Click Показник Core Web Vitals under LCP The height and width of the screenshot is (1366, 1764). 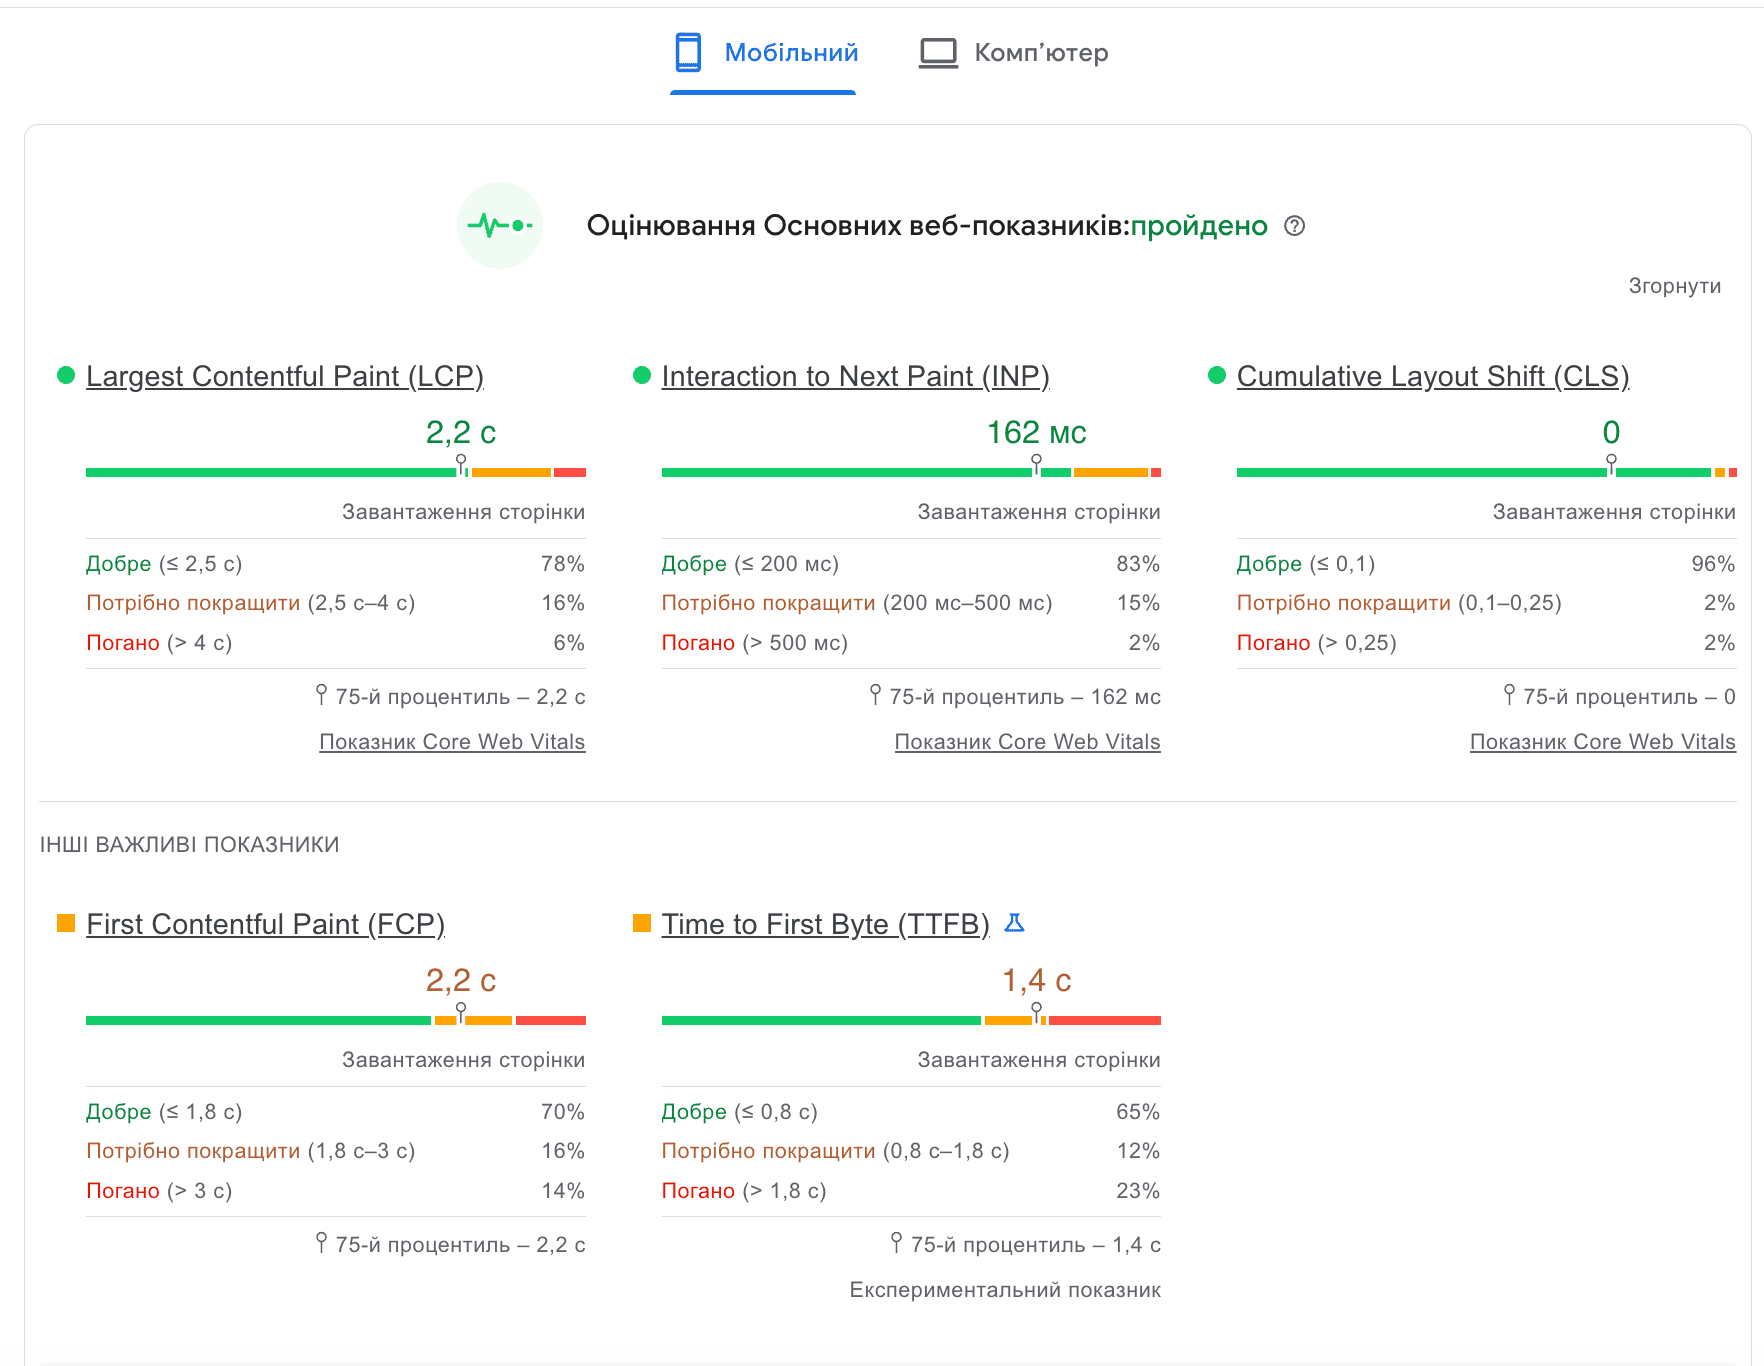tap(452, 742)
